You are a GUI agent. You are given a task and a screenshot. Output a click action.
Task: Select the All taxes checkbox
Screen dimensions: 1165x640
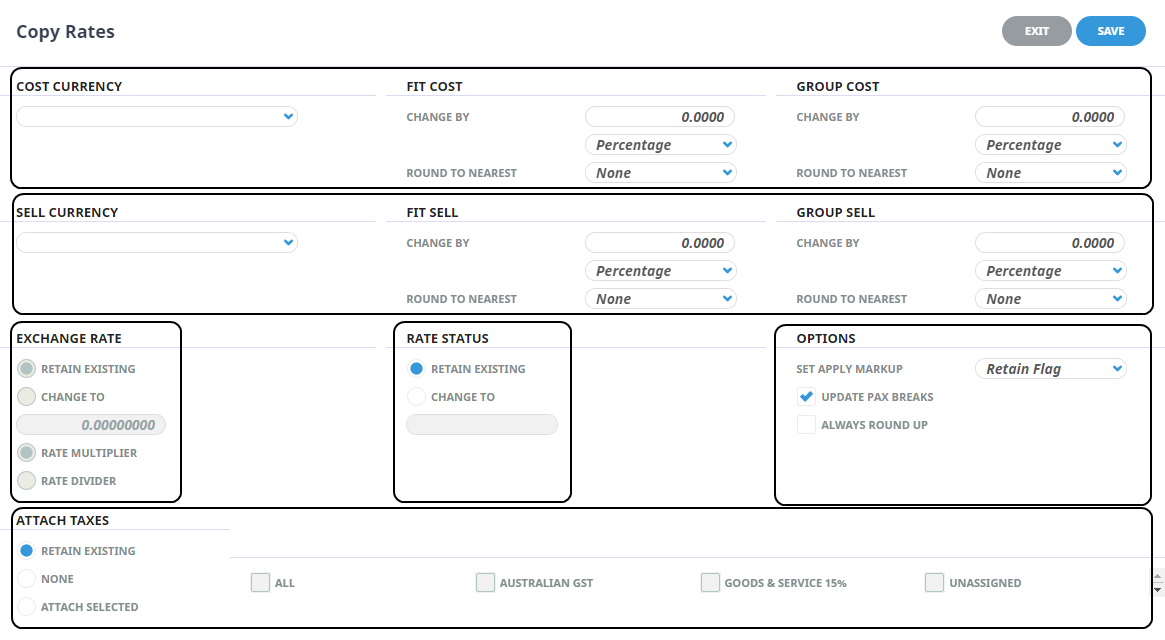[260, 583]
